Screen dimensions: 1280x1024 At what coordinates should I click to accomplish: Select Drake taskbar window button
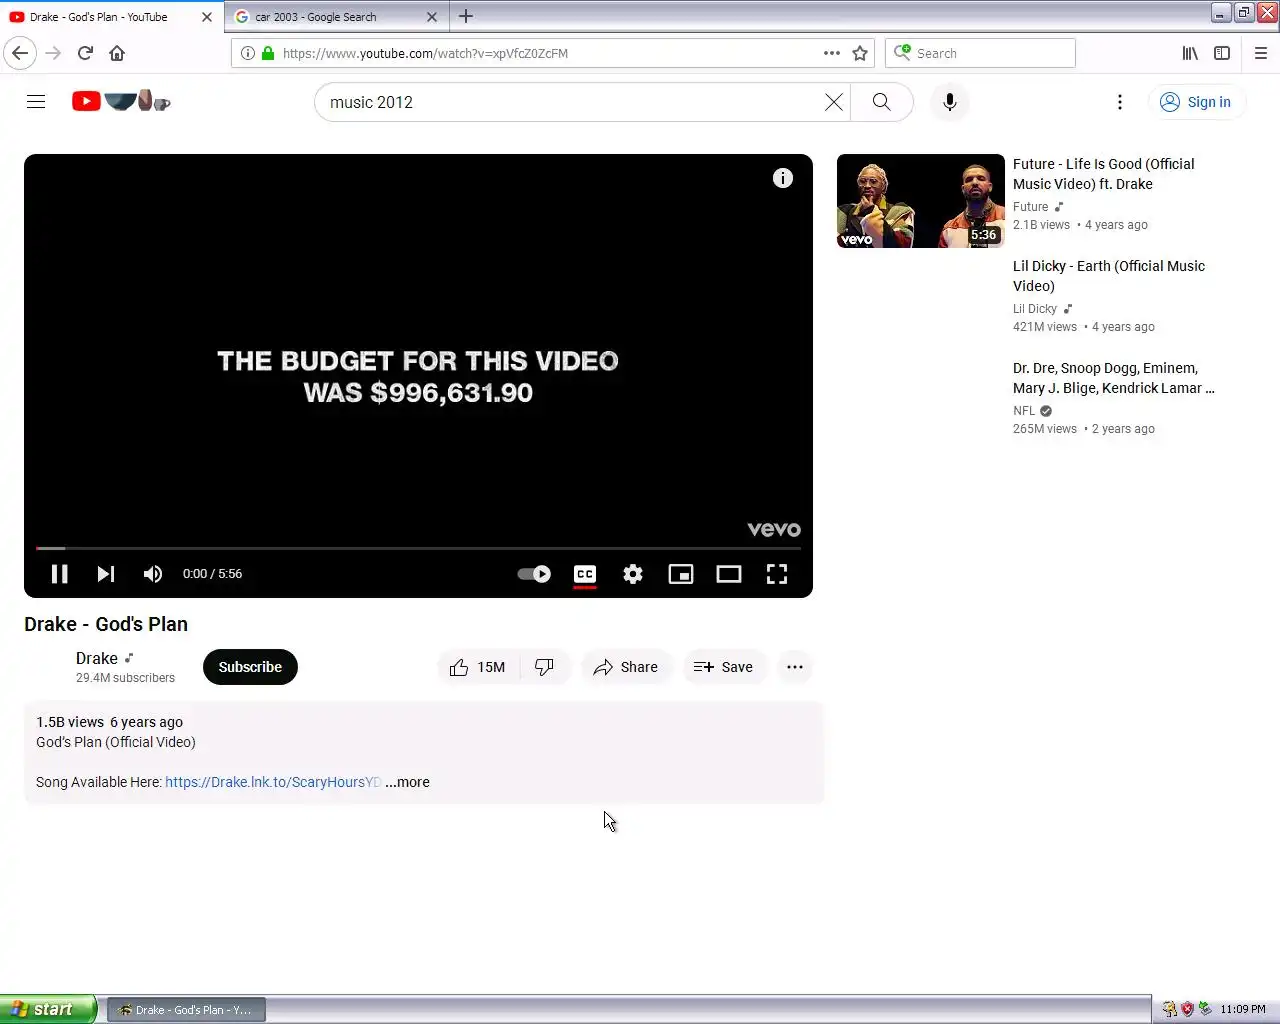pyautogui.click(x=186, y=1010)
